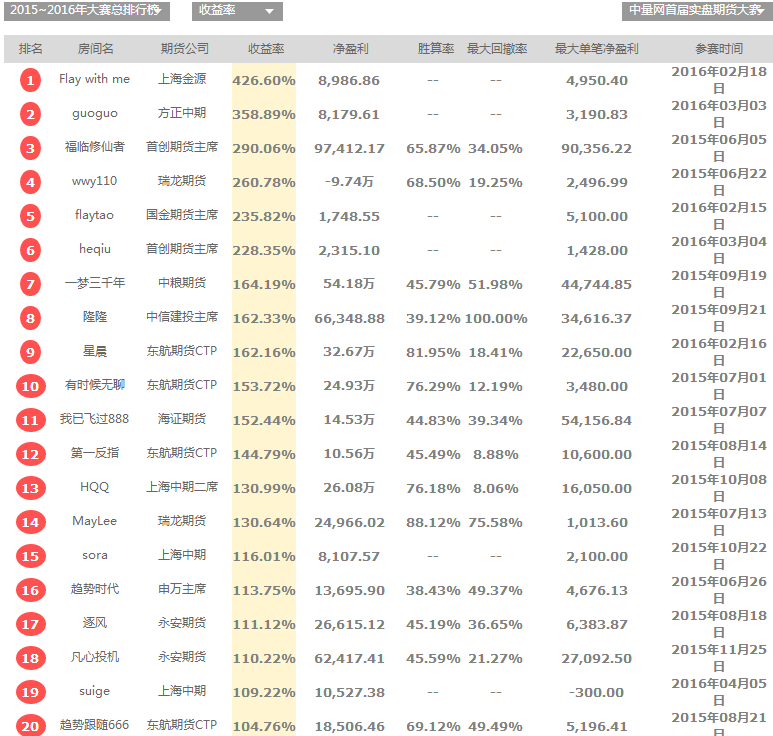Viewport: 773px width, 736px height.
Task: Open room wwy110
Action: tap(95, 181)
